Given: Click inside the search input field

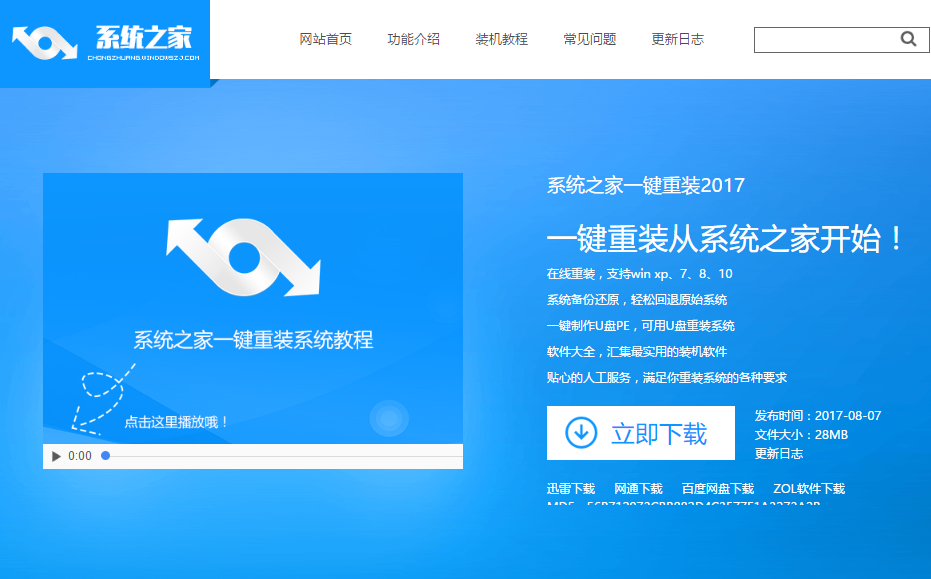Looking at the screenshot, I should point(830,39).
